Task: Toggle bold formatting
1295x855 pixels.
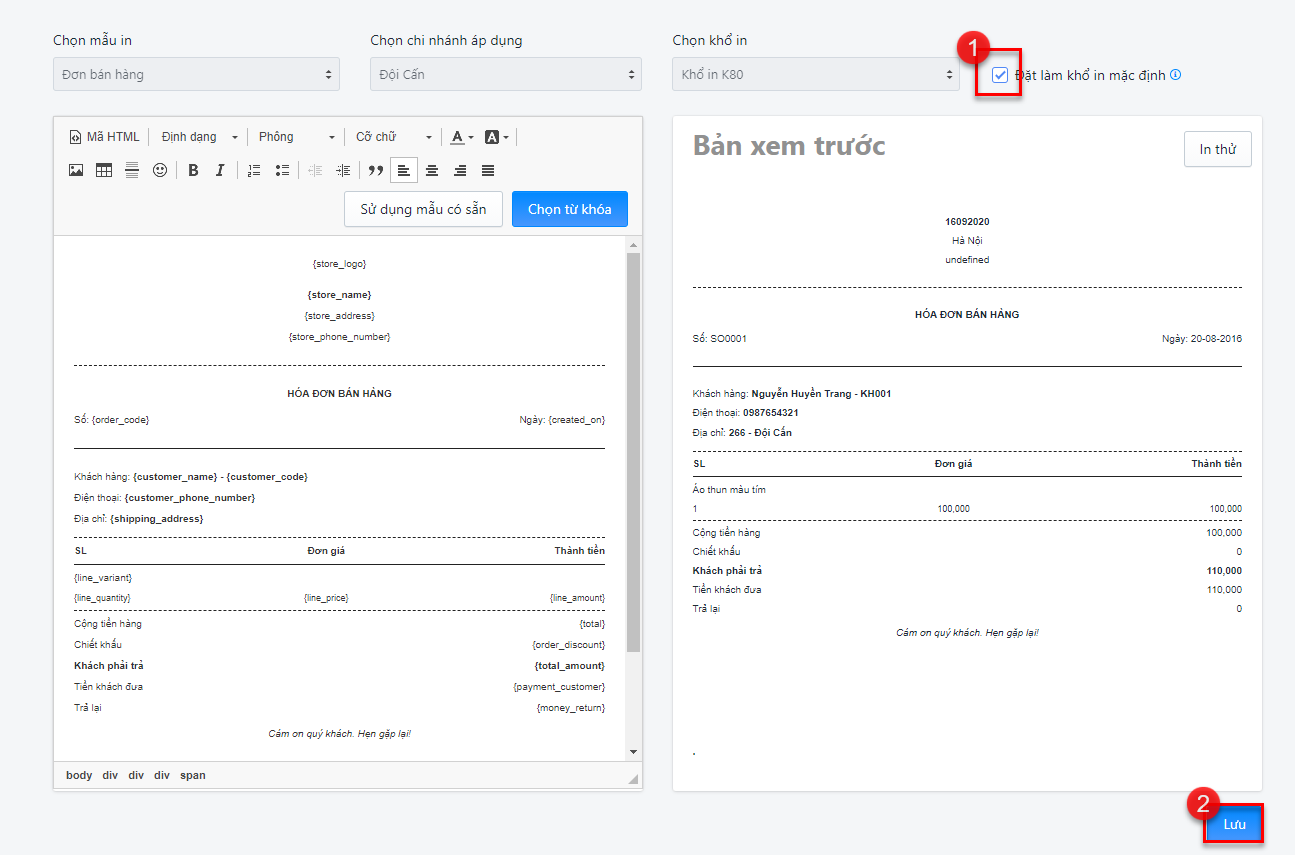Action: coord(194,170)
